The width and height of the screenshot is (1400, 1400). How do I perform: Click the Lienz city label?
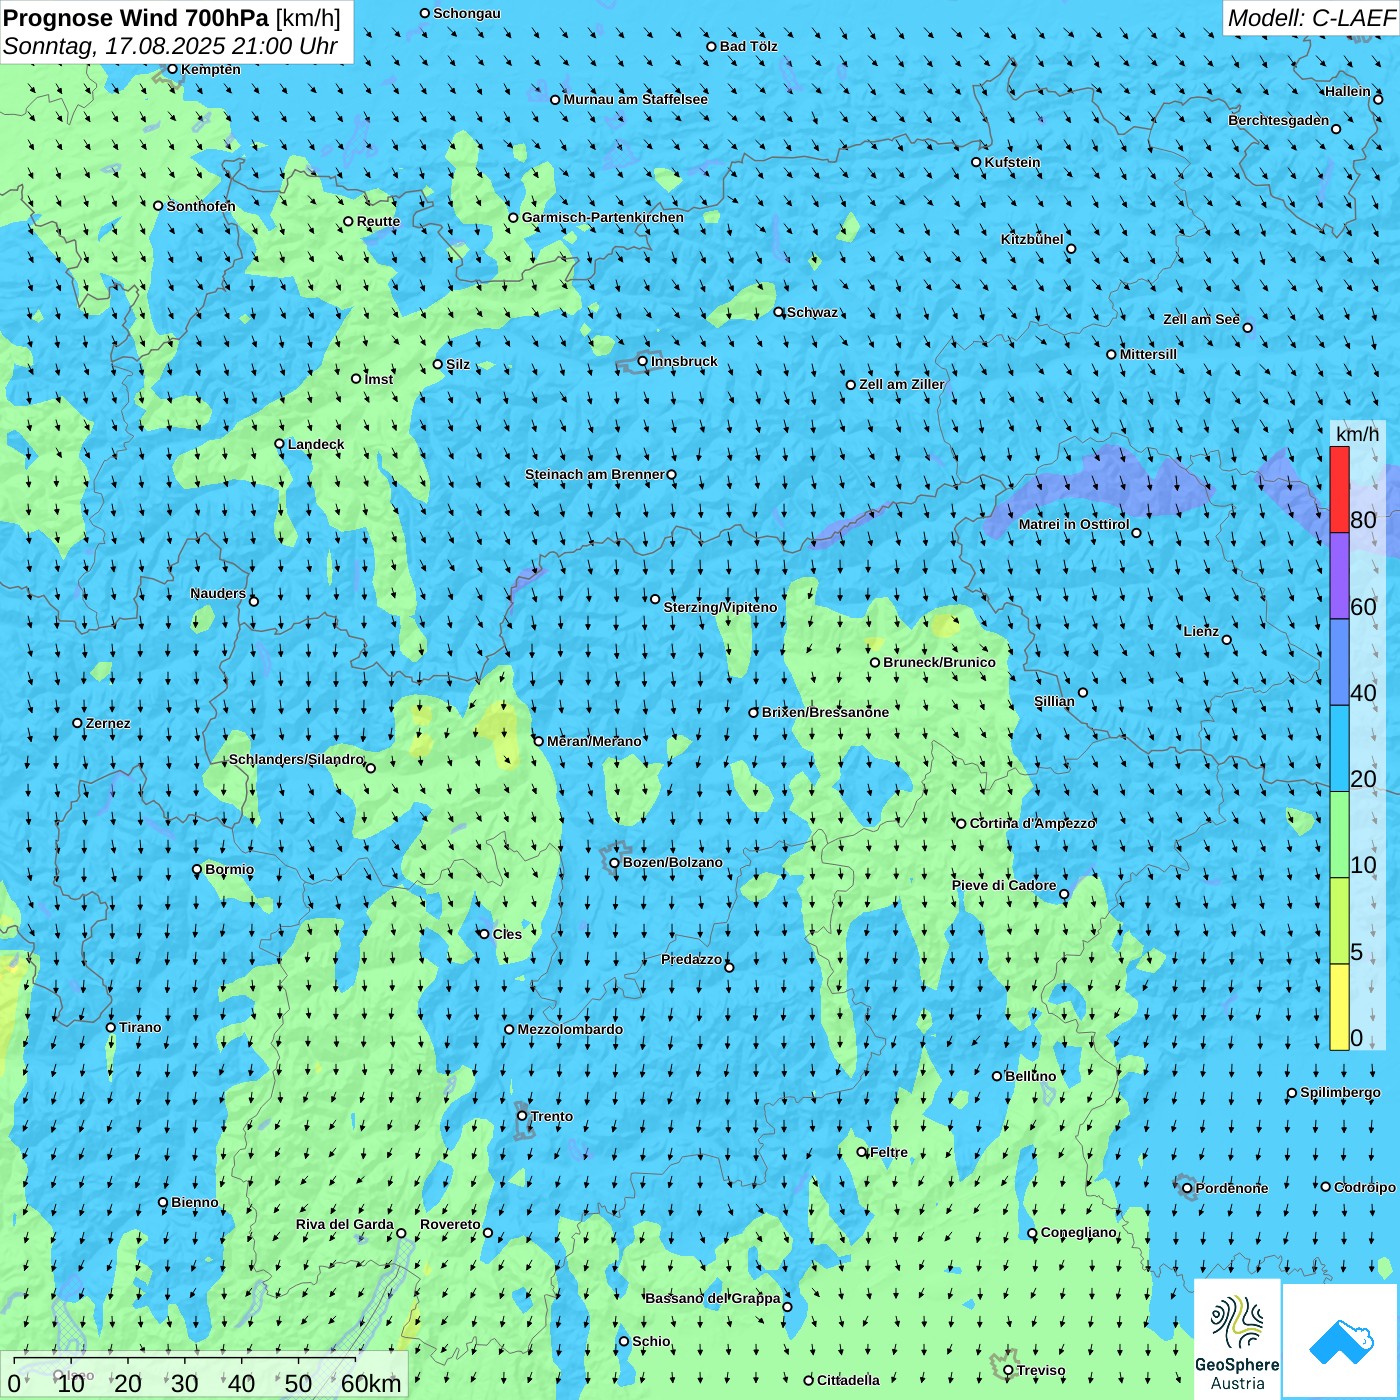1201,631
